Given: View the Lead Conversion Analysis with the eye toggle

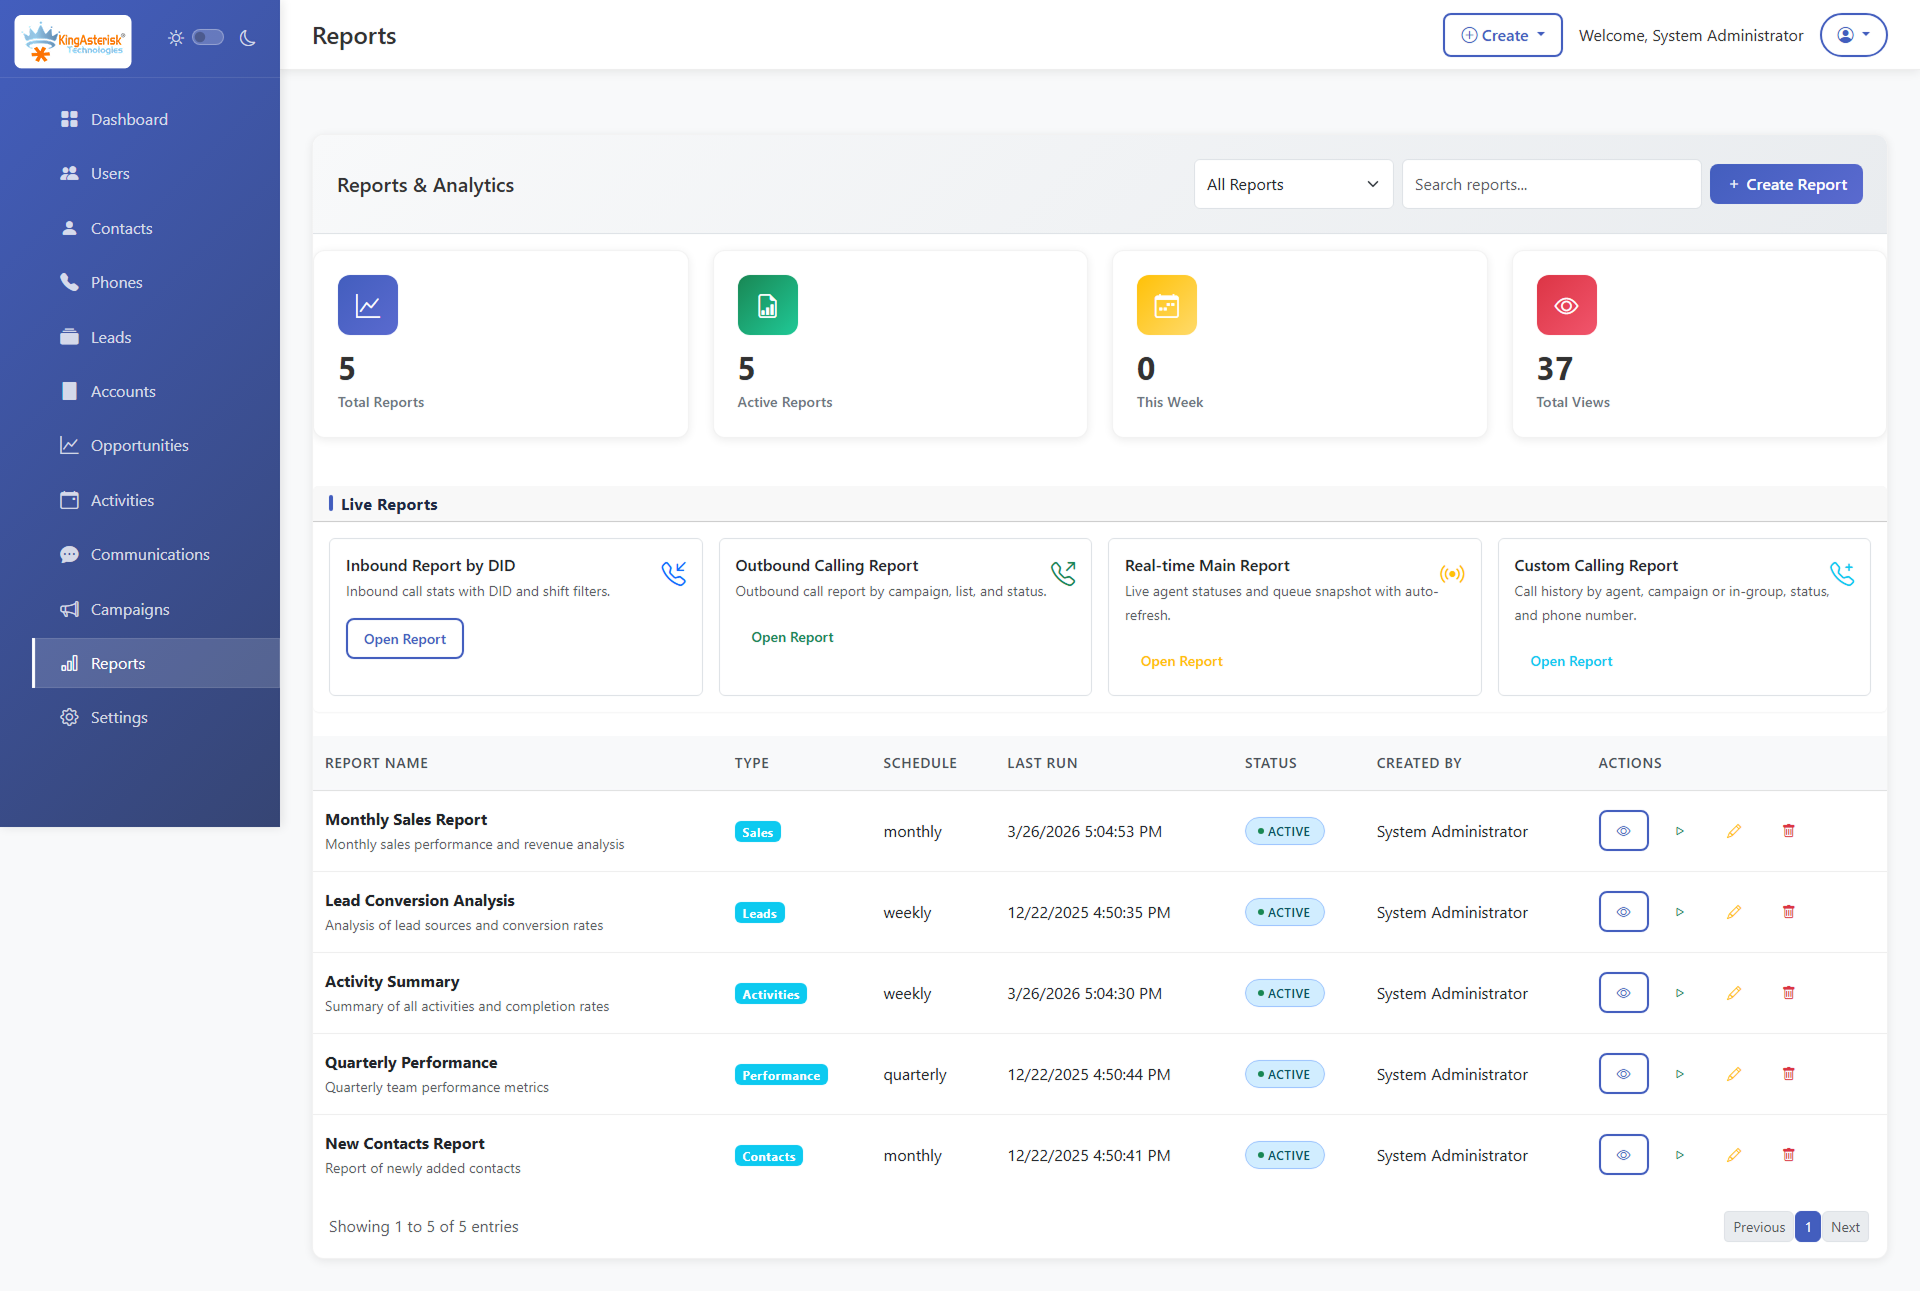Looking at the screenshot, I should coord(1623,911).
